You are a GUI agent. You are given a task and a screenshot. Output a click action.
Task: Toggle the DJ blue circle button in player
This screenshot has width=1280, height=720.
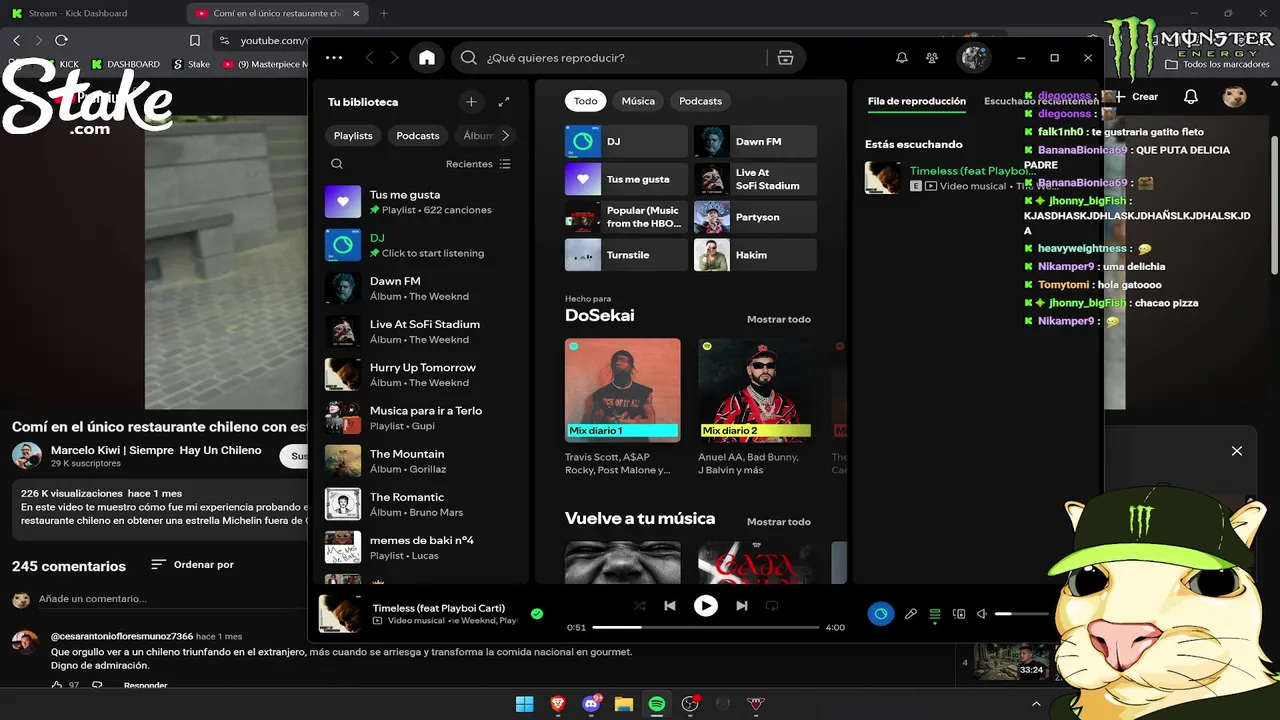pos(880,614)
